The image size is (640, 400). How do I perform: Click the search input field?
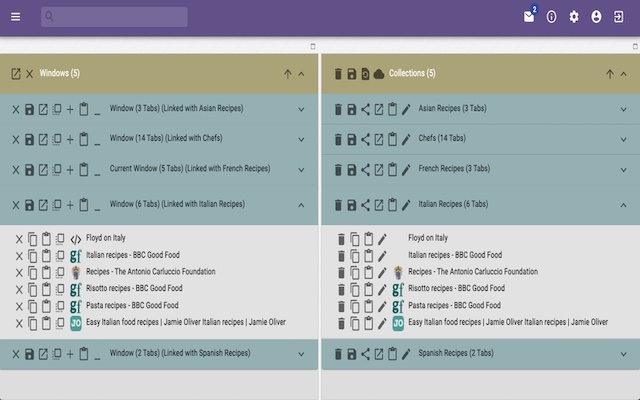pos(114,17)
